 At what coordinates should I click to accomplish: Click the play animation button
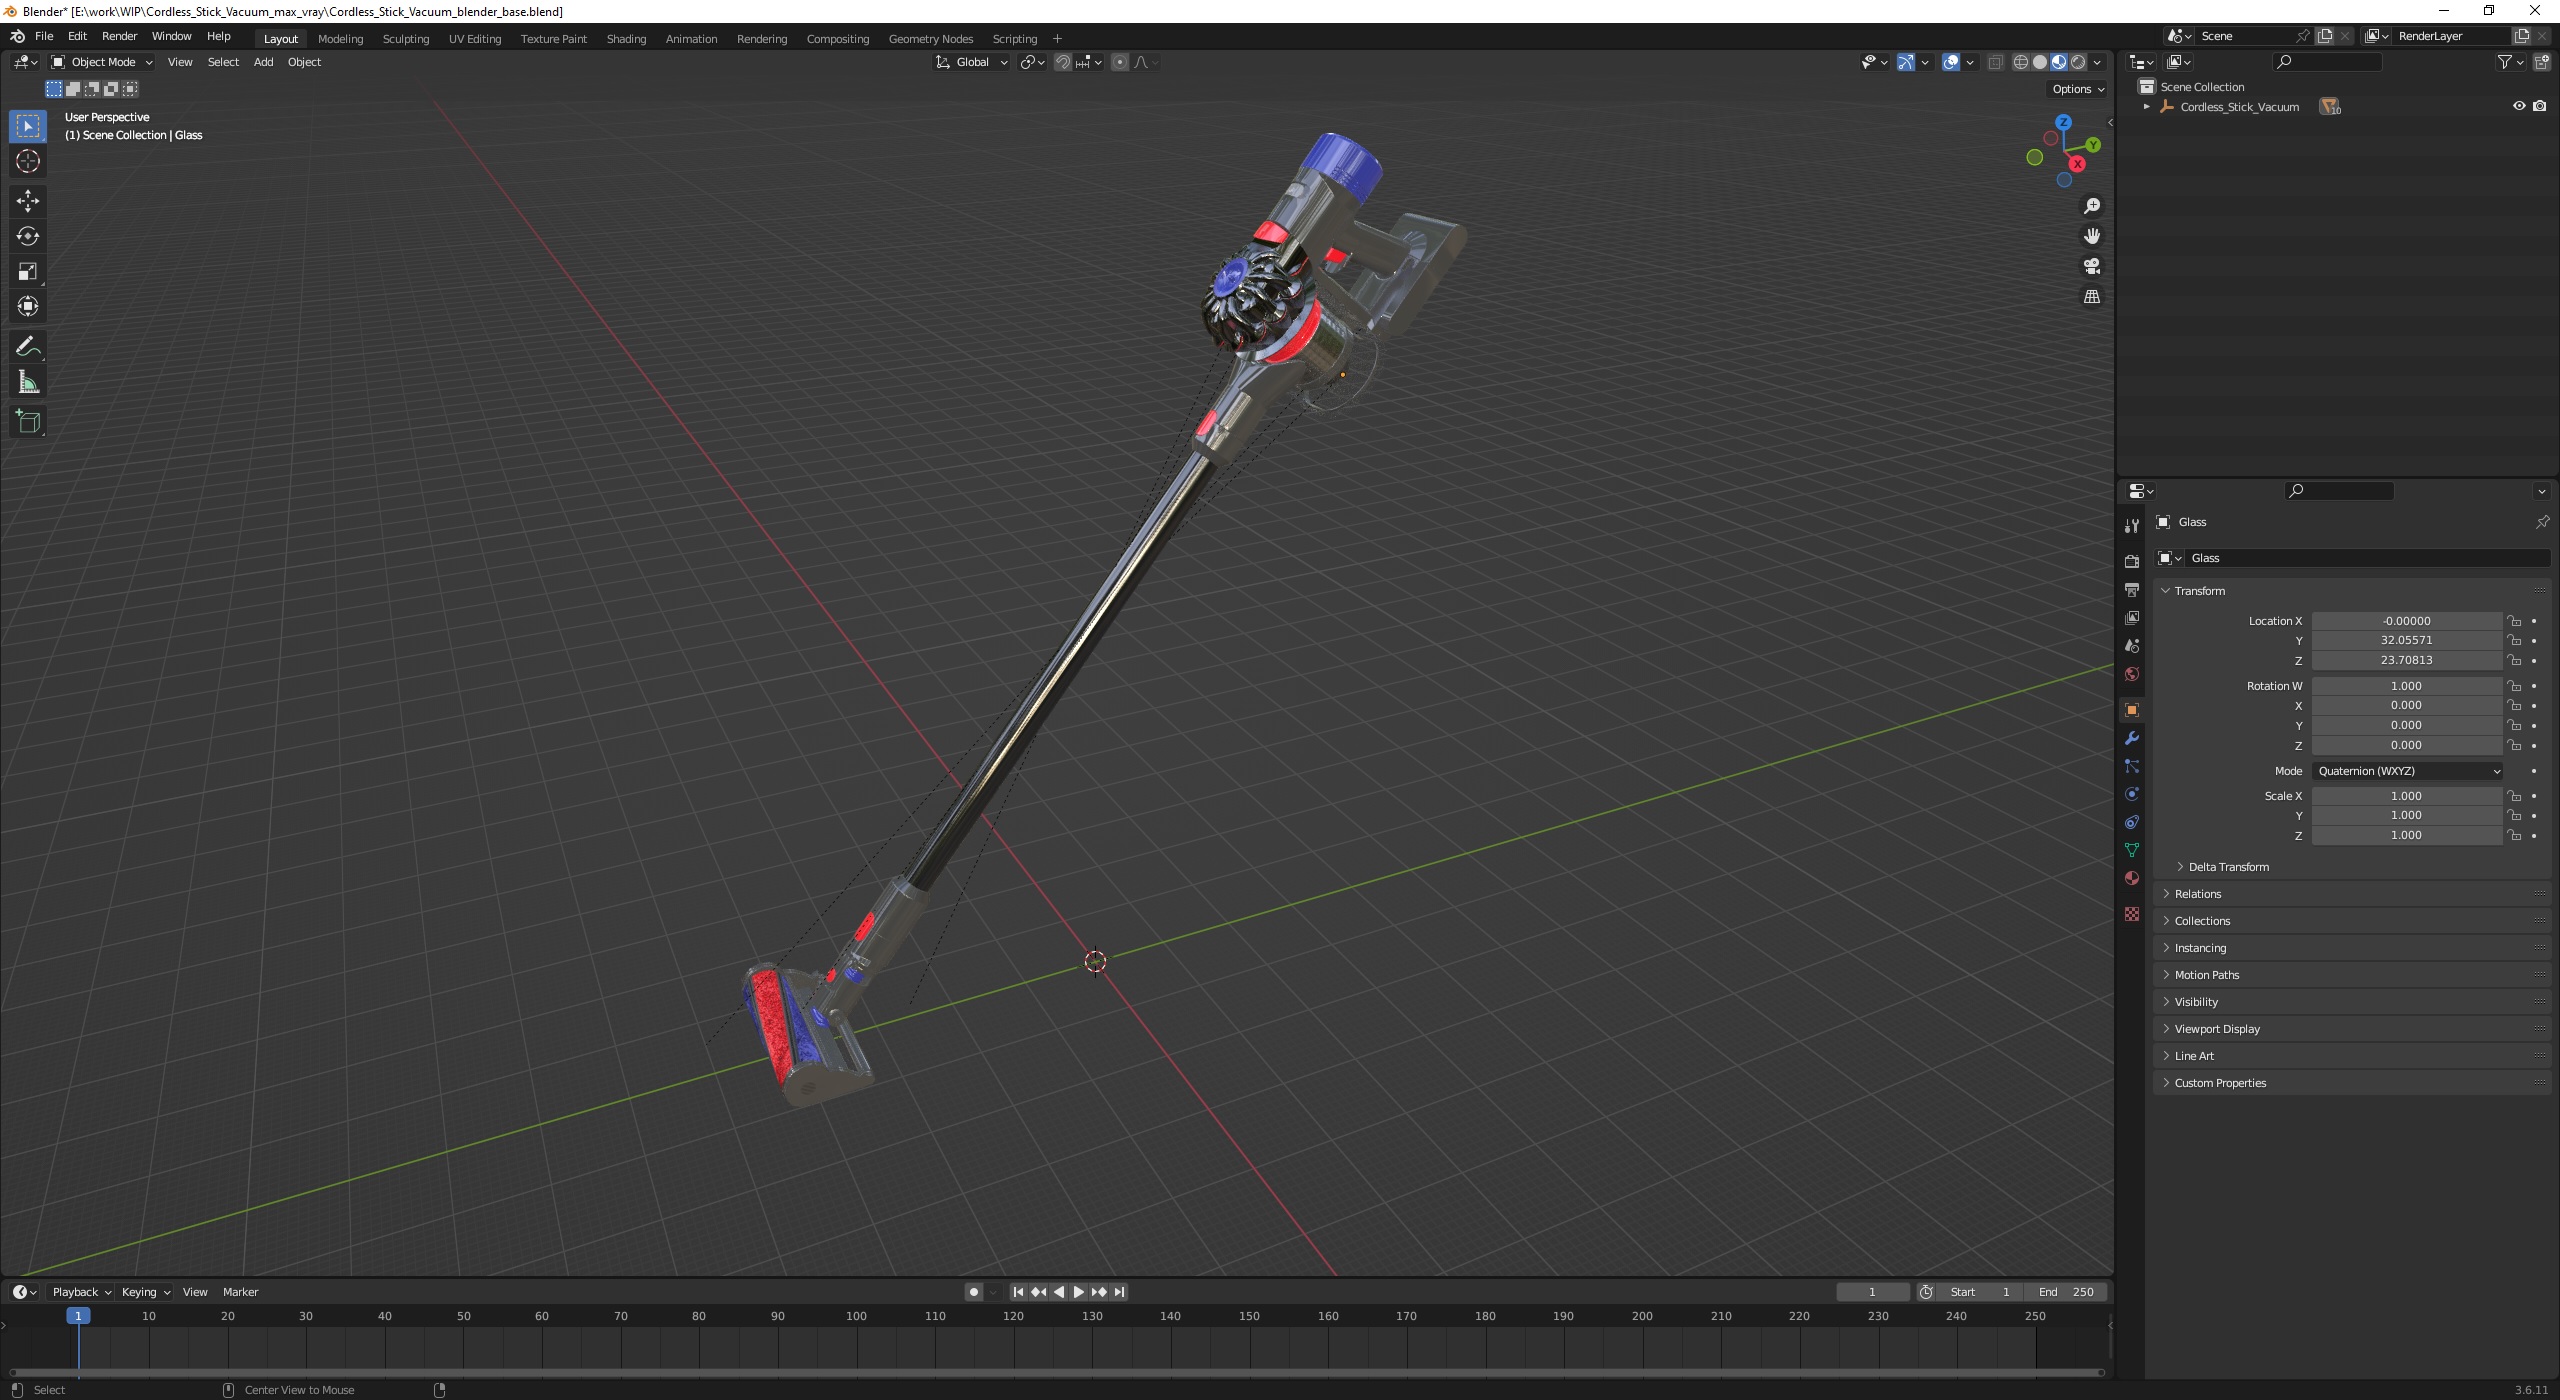click(x=1078, y=1292)
